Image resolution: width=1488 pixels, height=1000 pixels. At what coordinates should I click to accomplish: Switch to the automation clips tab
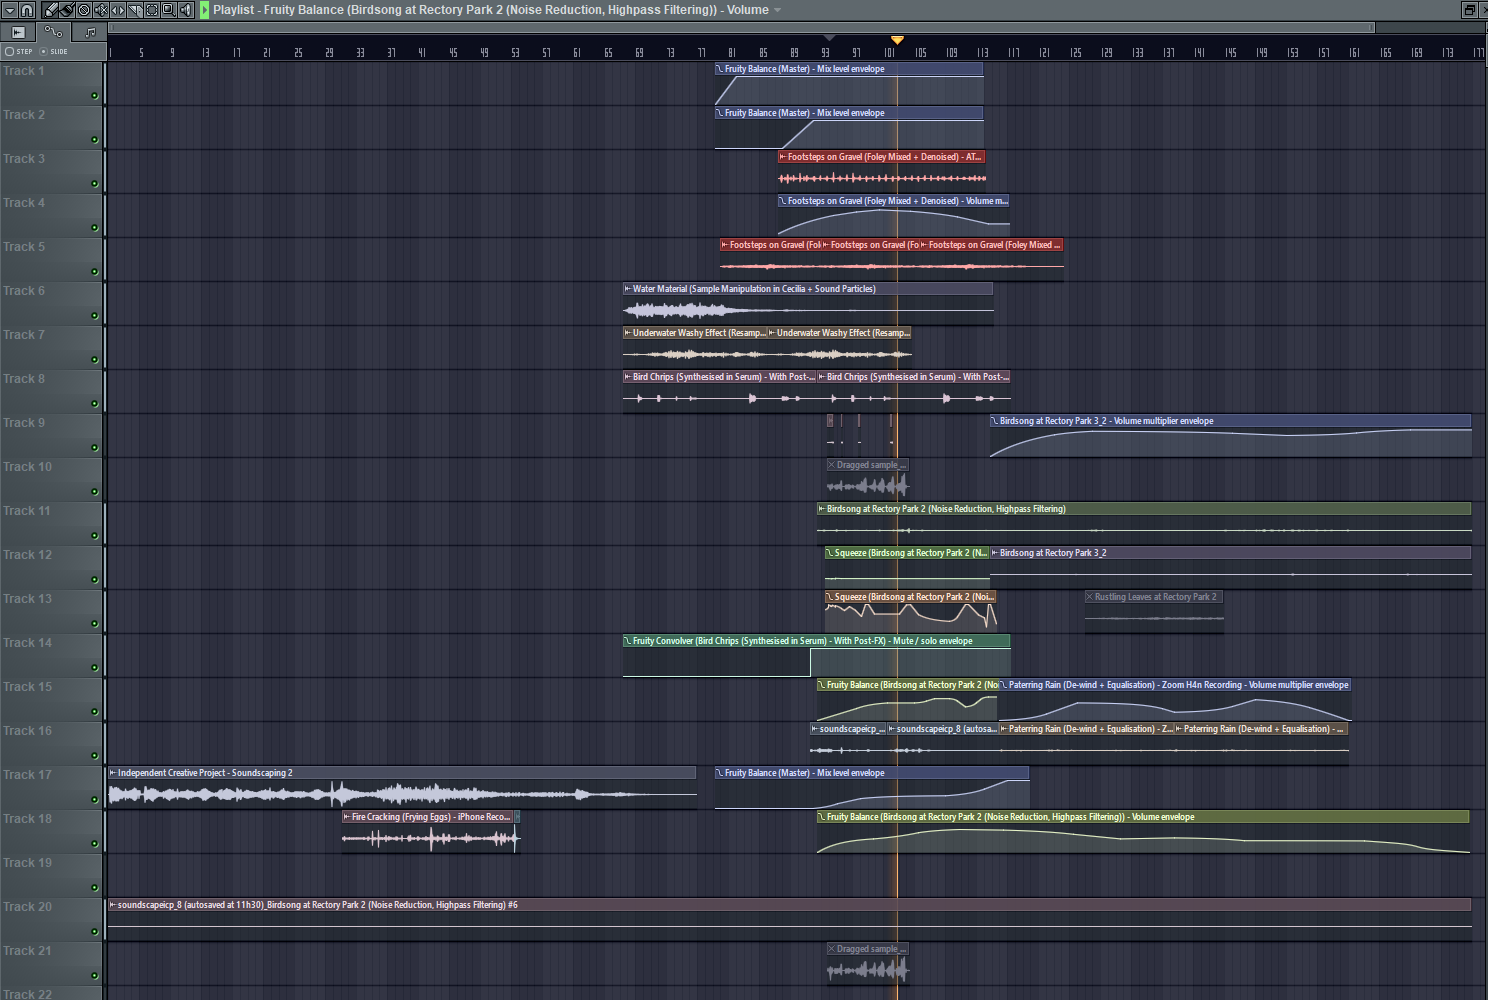pyautogui.click(x=54, y=32)
